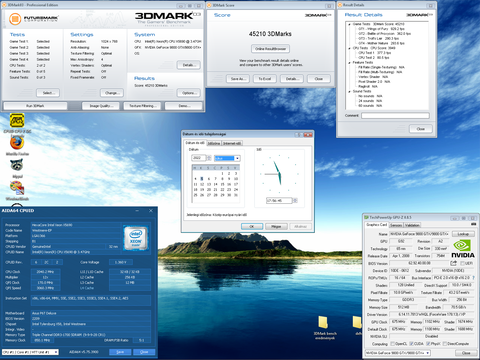
Task: Close the date and time dialog
Action: 308,134
